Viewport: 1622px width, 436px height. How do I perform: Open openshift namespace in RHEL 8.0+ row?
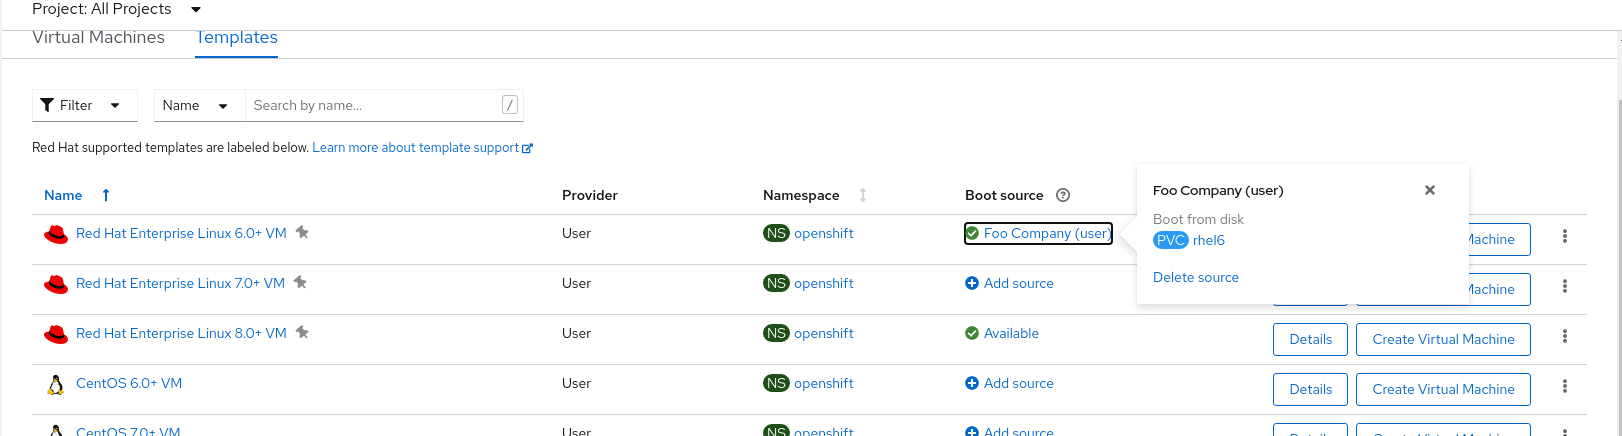pyautogui.click(x=824, y=333)
